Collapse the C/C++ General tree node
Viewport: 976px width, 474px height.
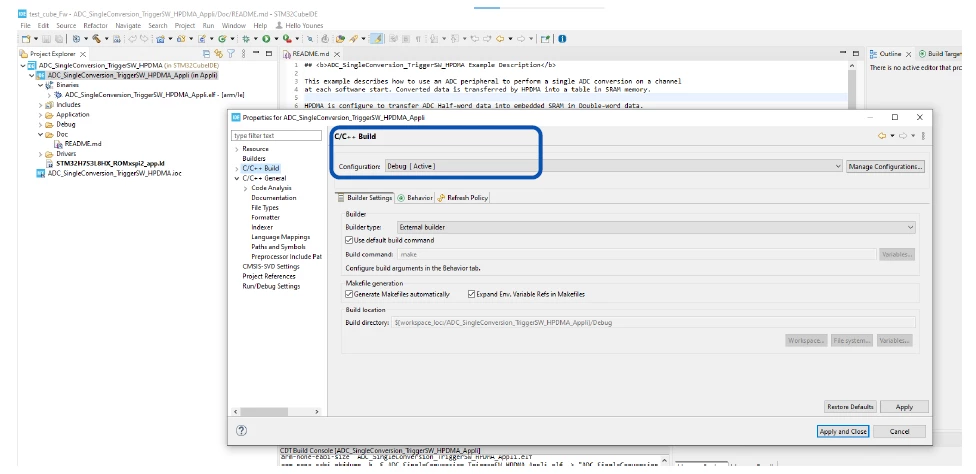[x=237, y=178]
